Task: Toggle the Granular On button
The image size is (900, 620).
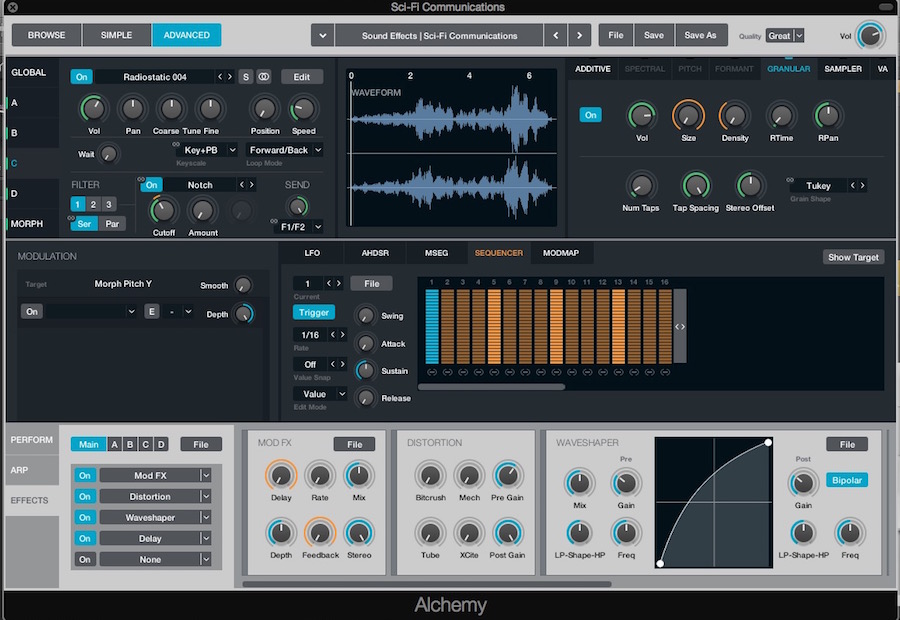Action: click(591, 115)
